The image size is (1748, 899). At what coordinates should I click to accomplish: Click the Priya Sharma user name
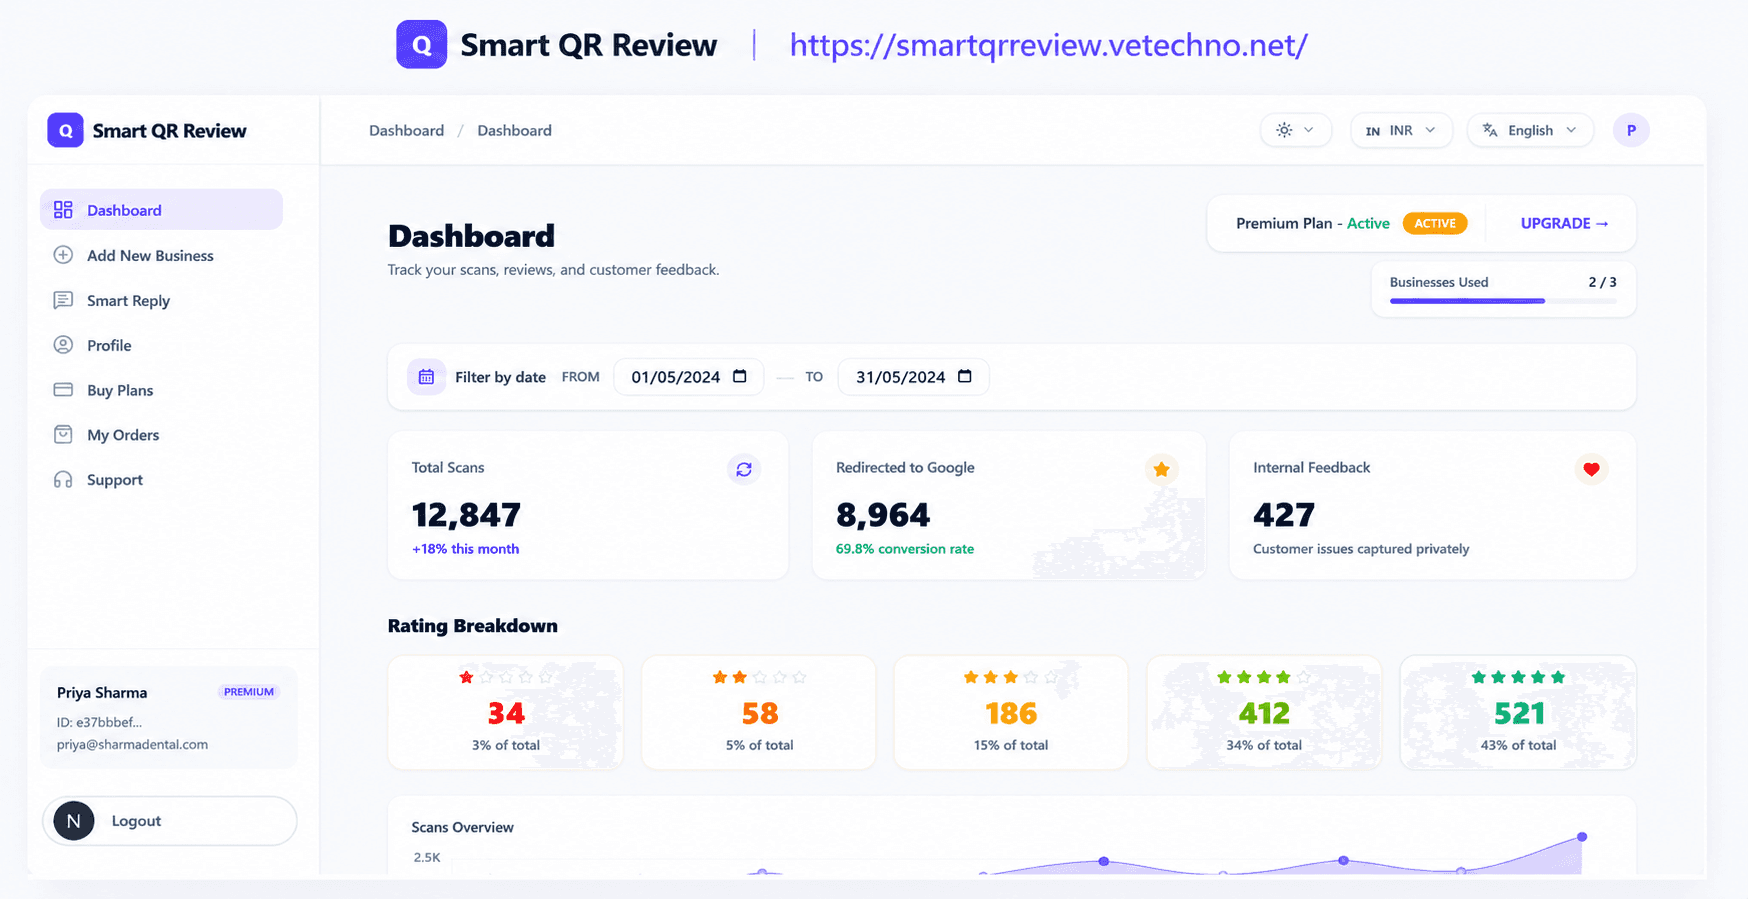coord(102,692)
